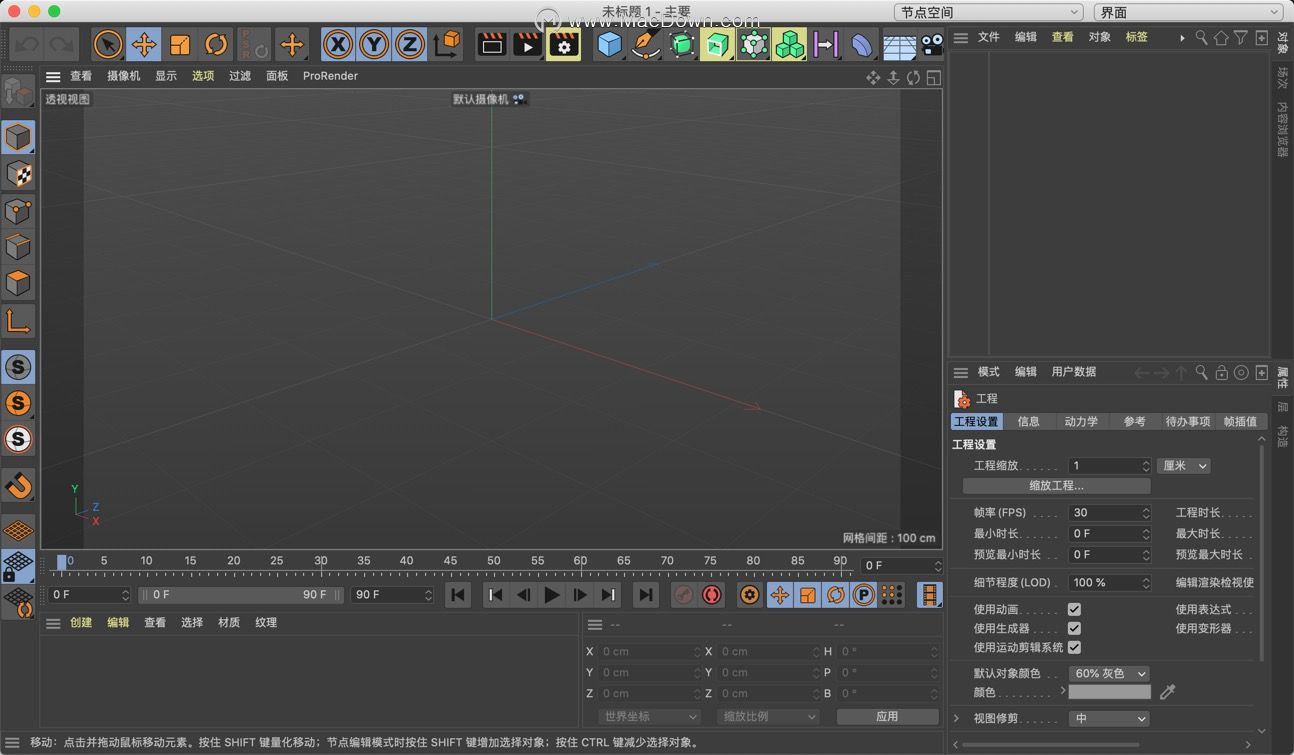Switch to Model mode in left palette
This screenshot has height=755, width=1294.
coord(18,137)
